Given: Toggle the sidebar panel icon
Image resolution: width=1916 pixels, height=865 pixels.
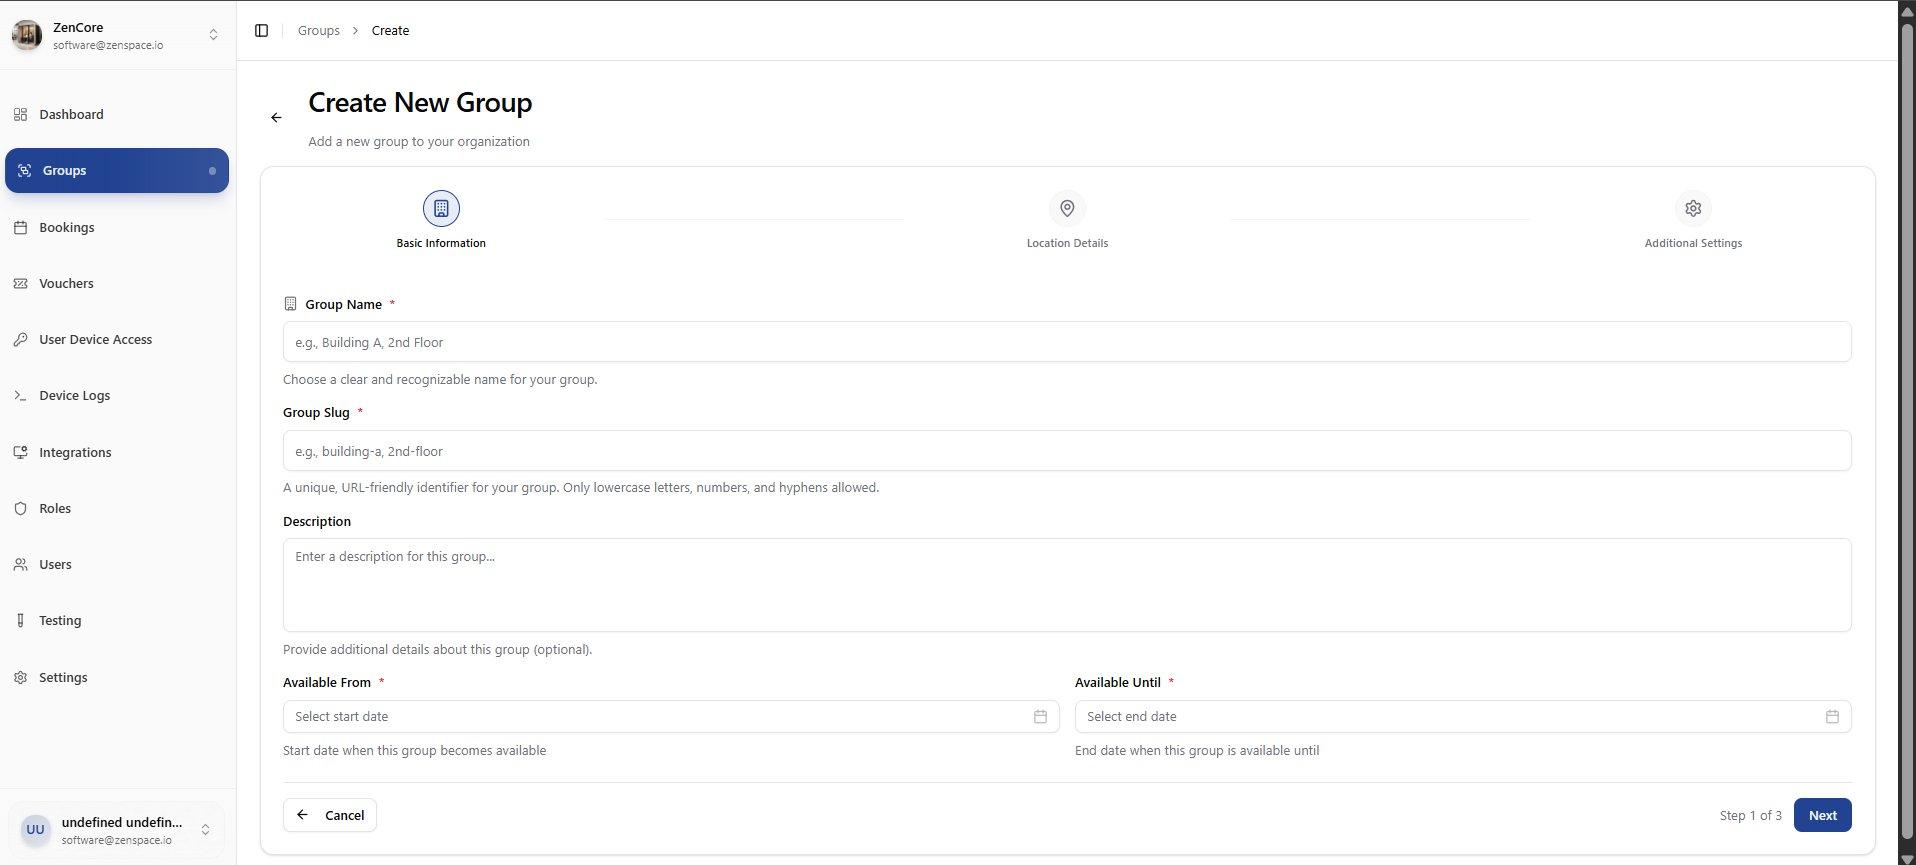Looking at the screenshot, I should tap(261, 31).
